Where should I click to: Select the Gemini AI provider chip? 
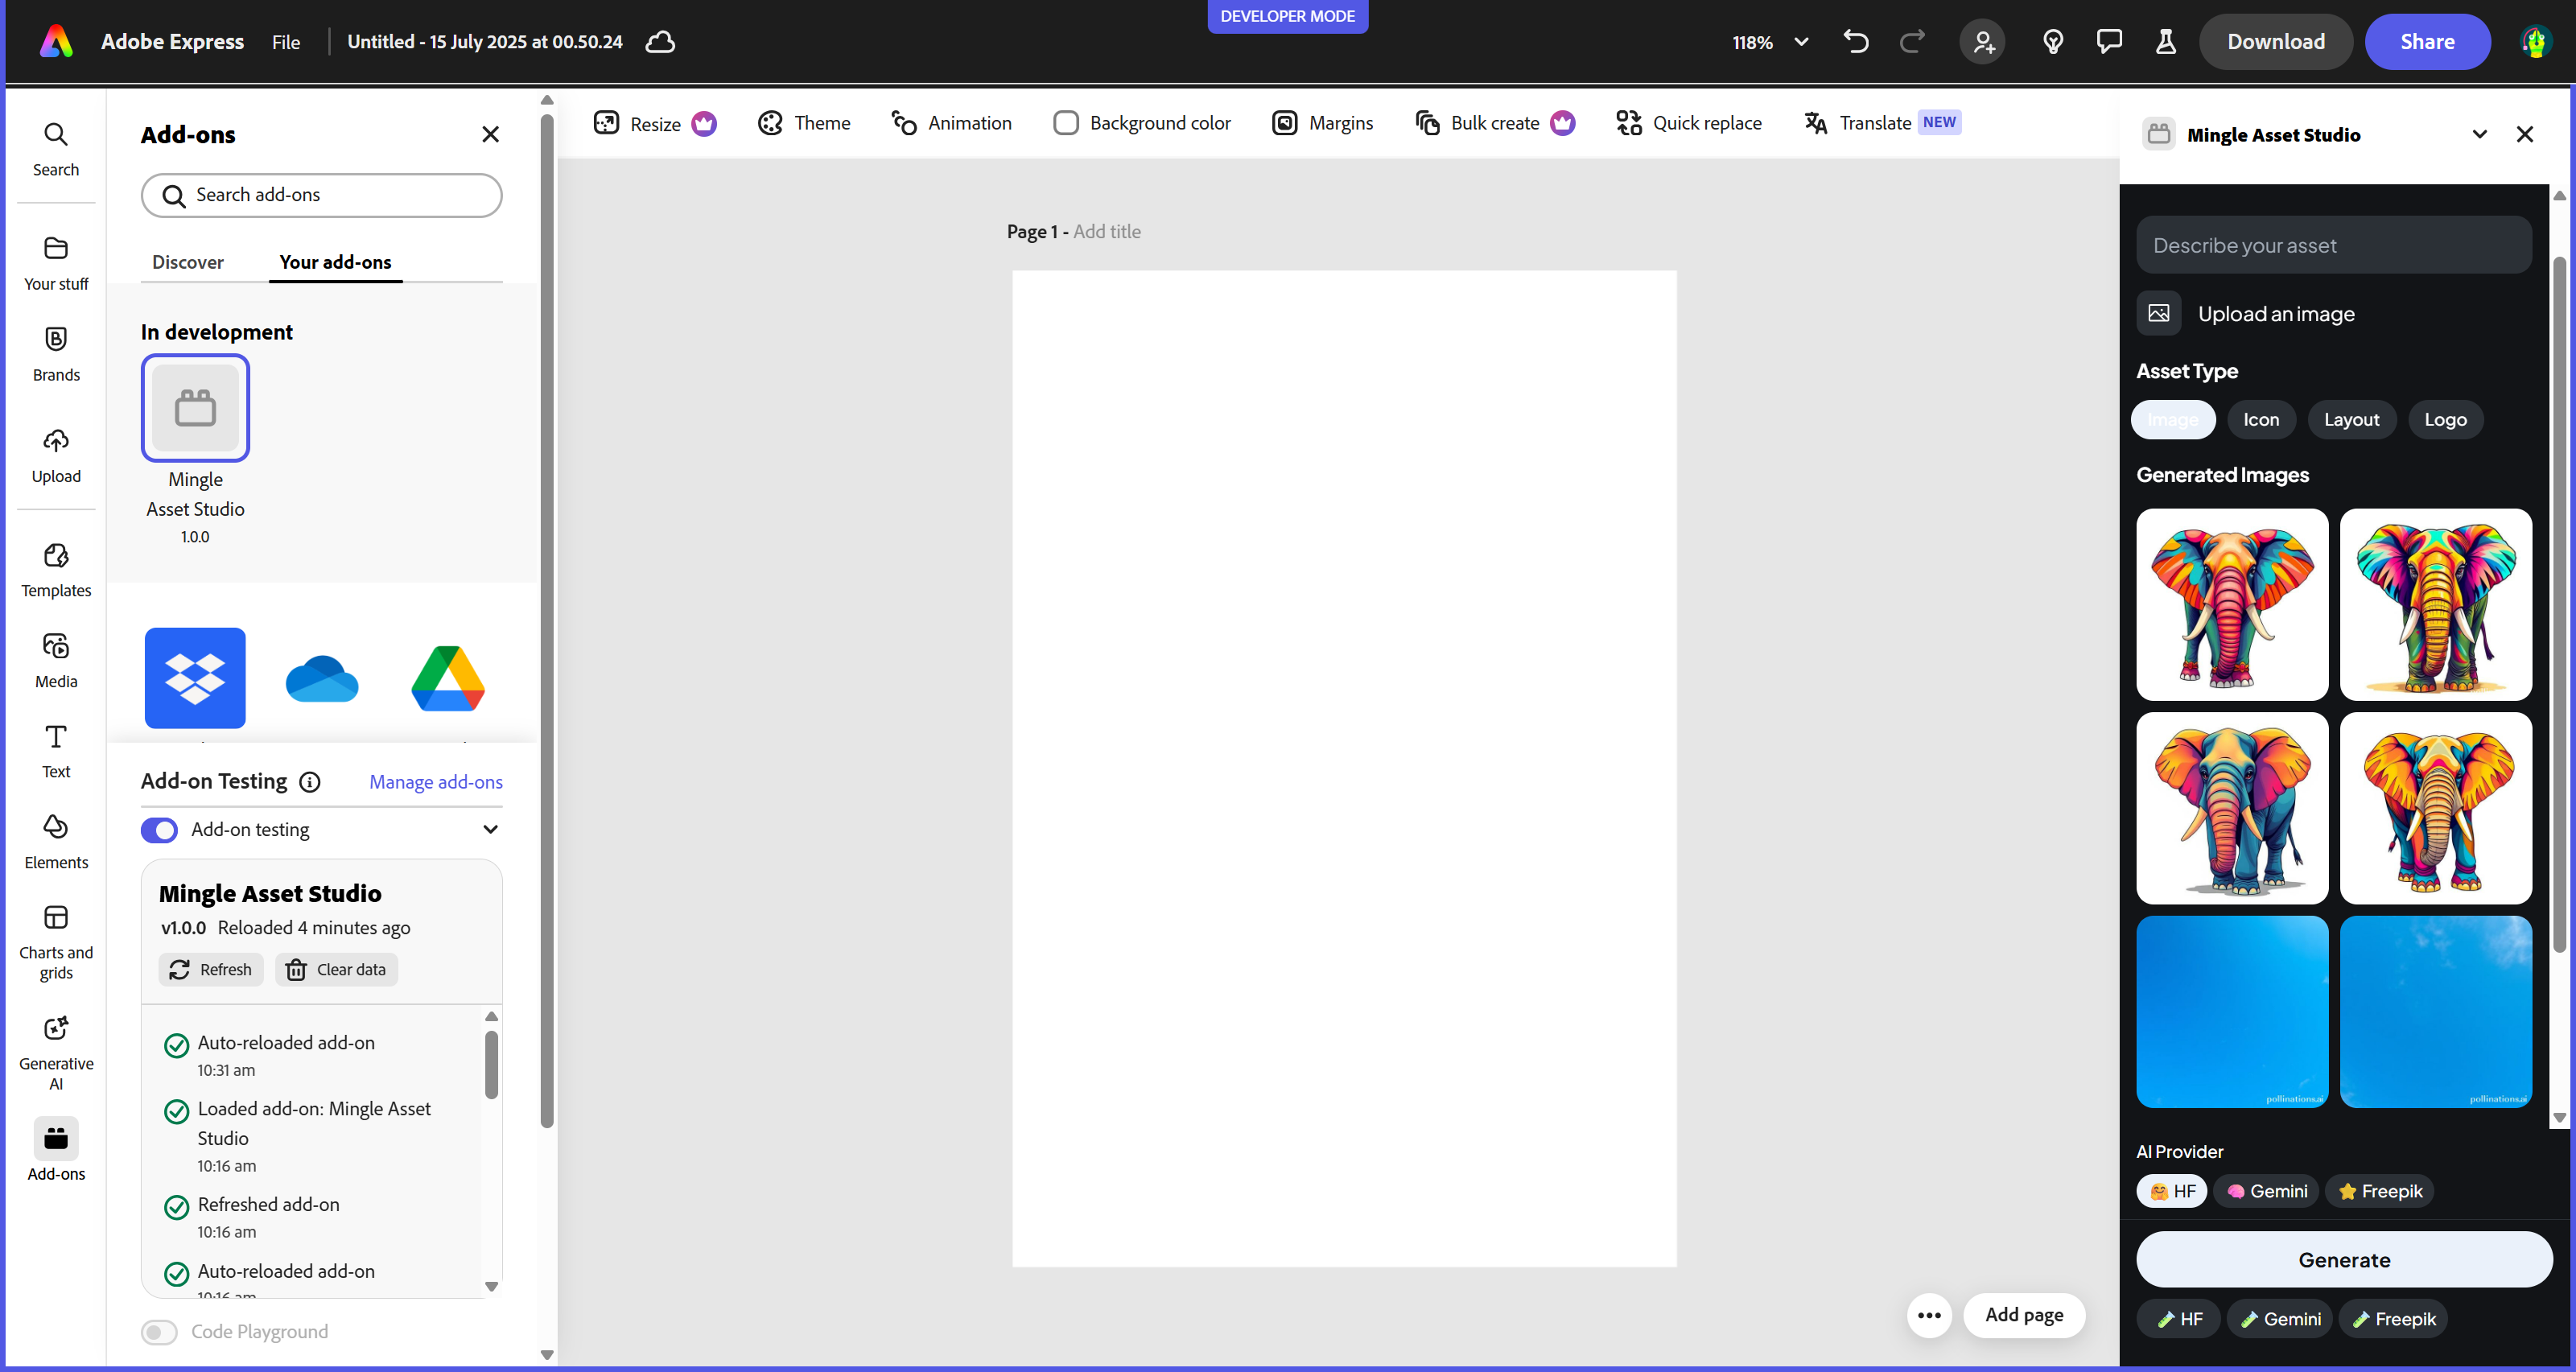click(2267, 1191)
